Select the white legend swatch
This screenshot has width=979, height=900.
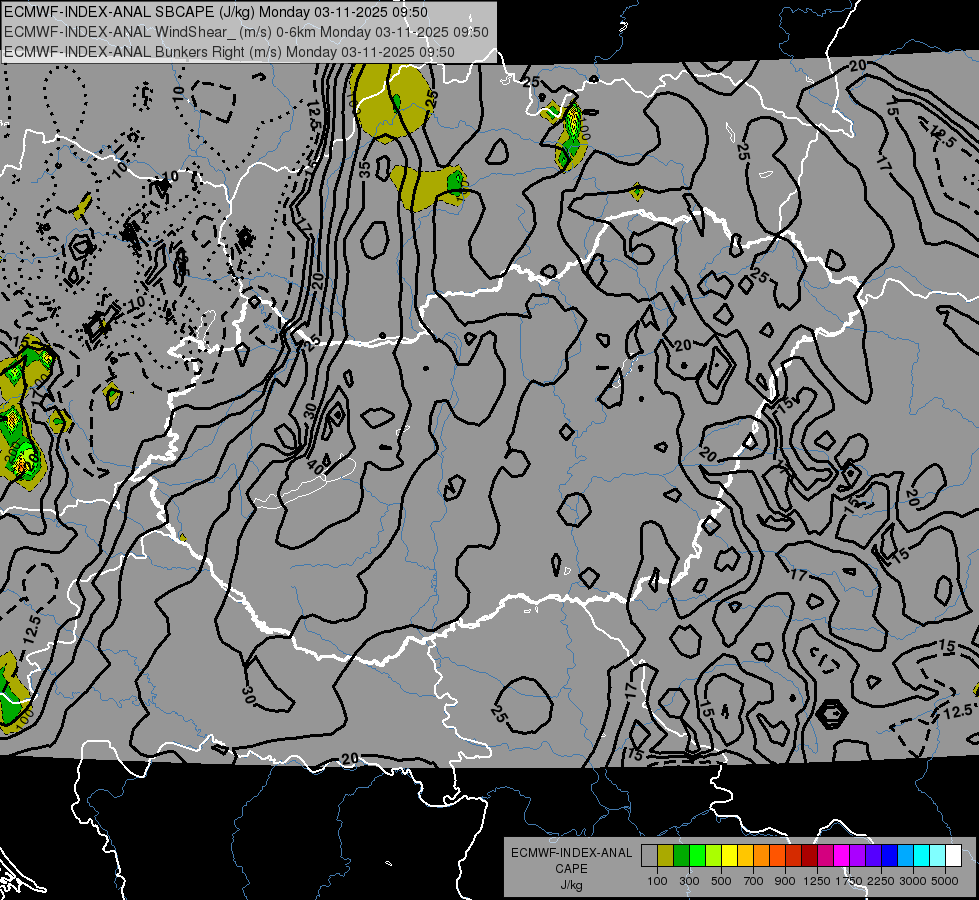click(x=953, y=856)
